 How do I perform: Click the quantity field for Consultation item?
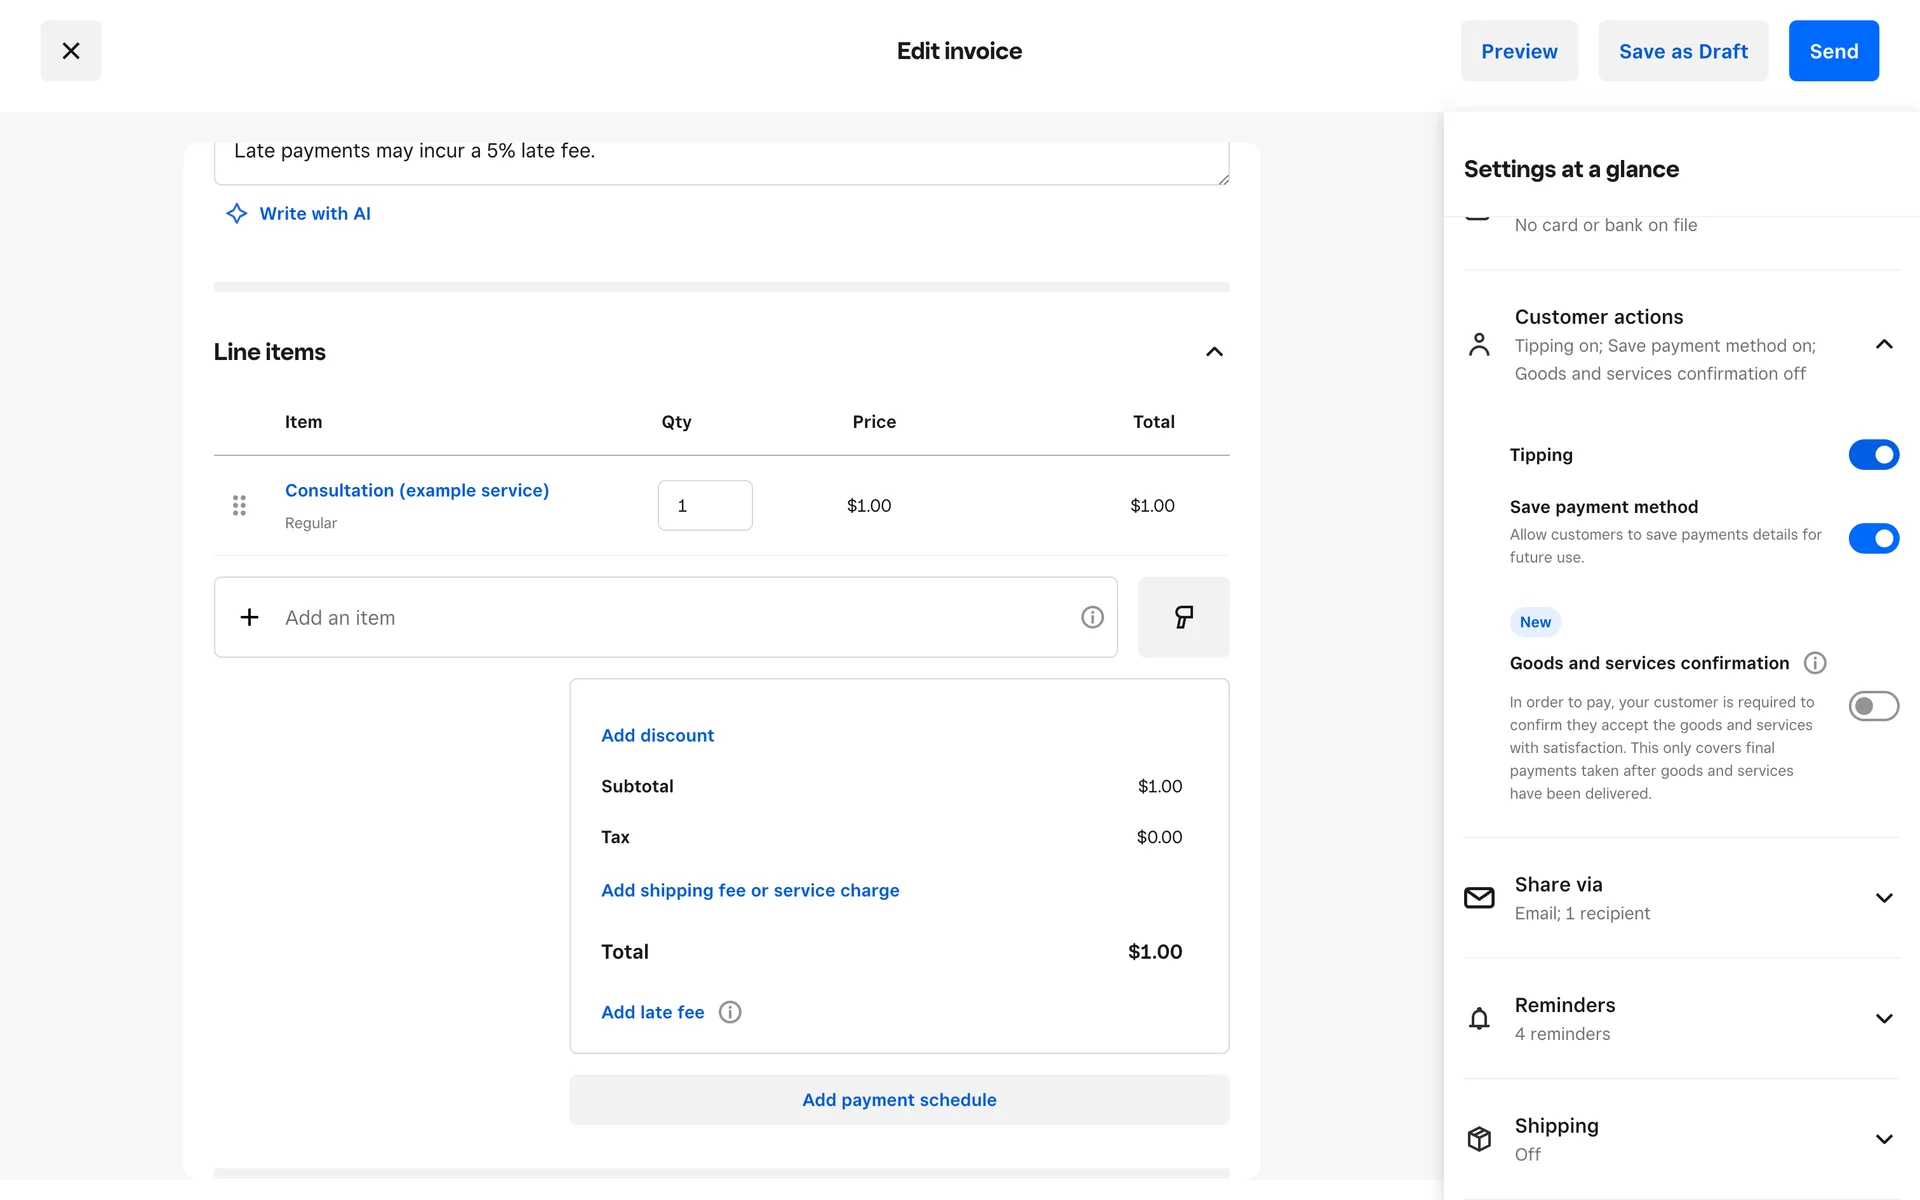tap(705, 505)
